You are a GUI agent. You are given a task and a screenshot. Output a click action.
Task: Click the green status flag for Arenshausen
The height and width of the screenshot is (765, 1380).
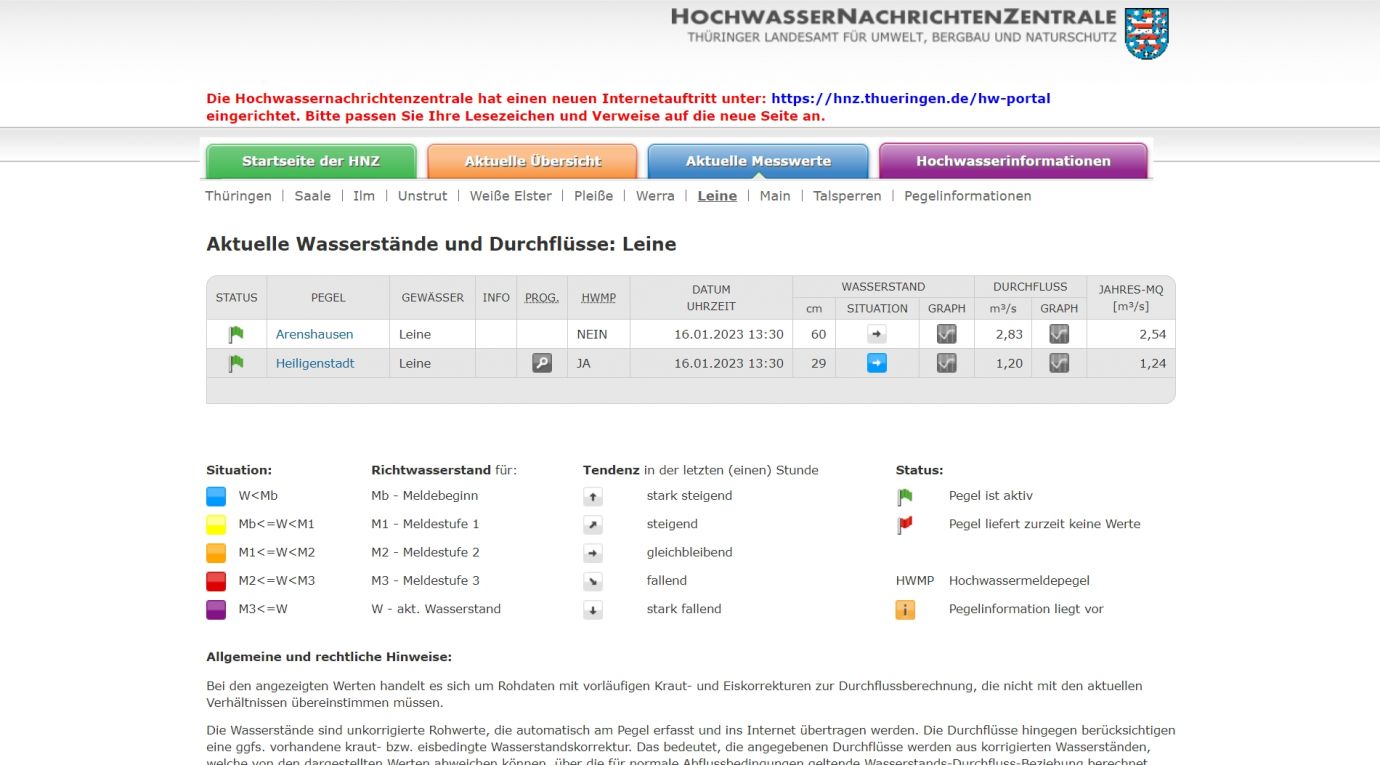coord(236,334)
